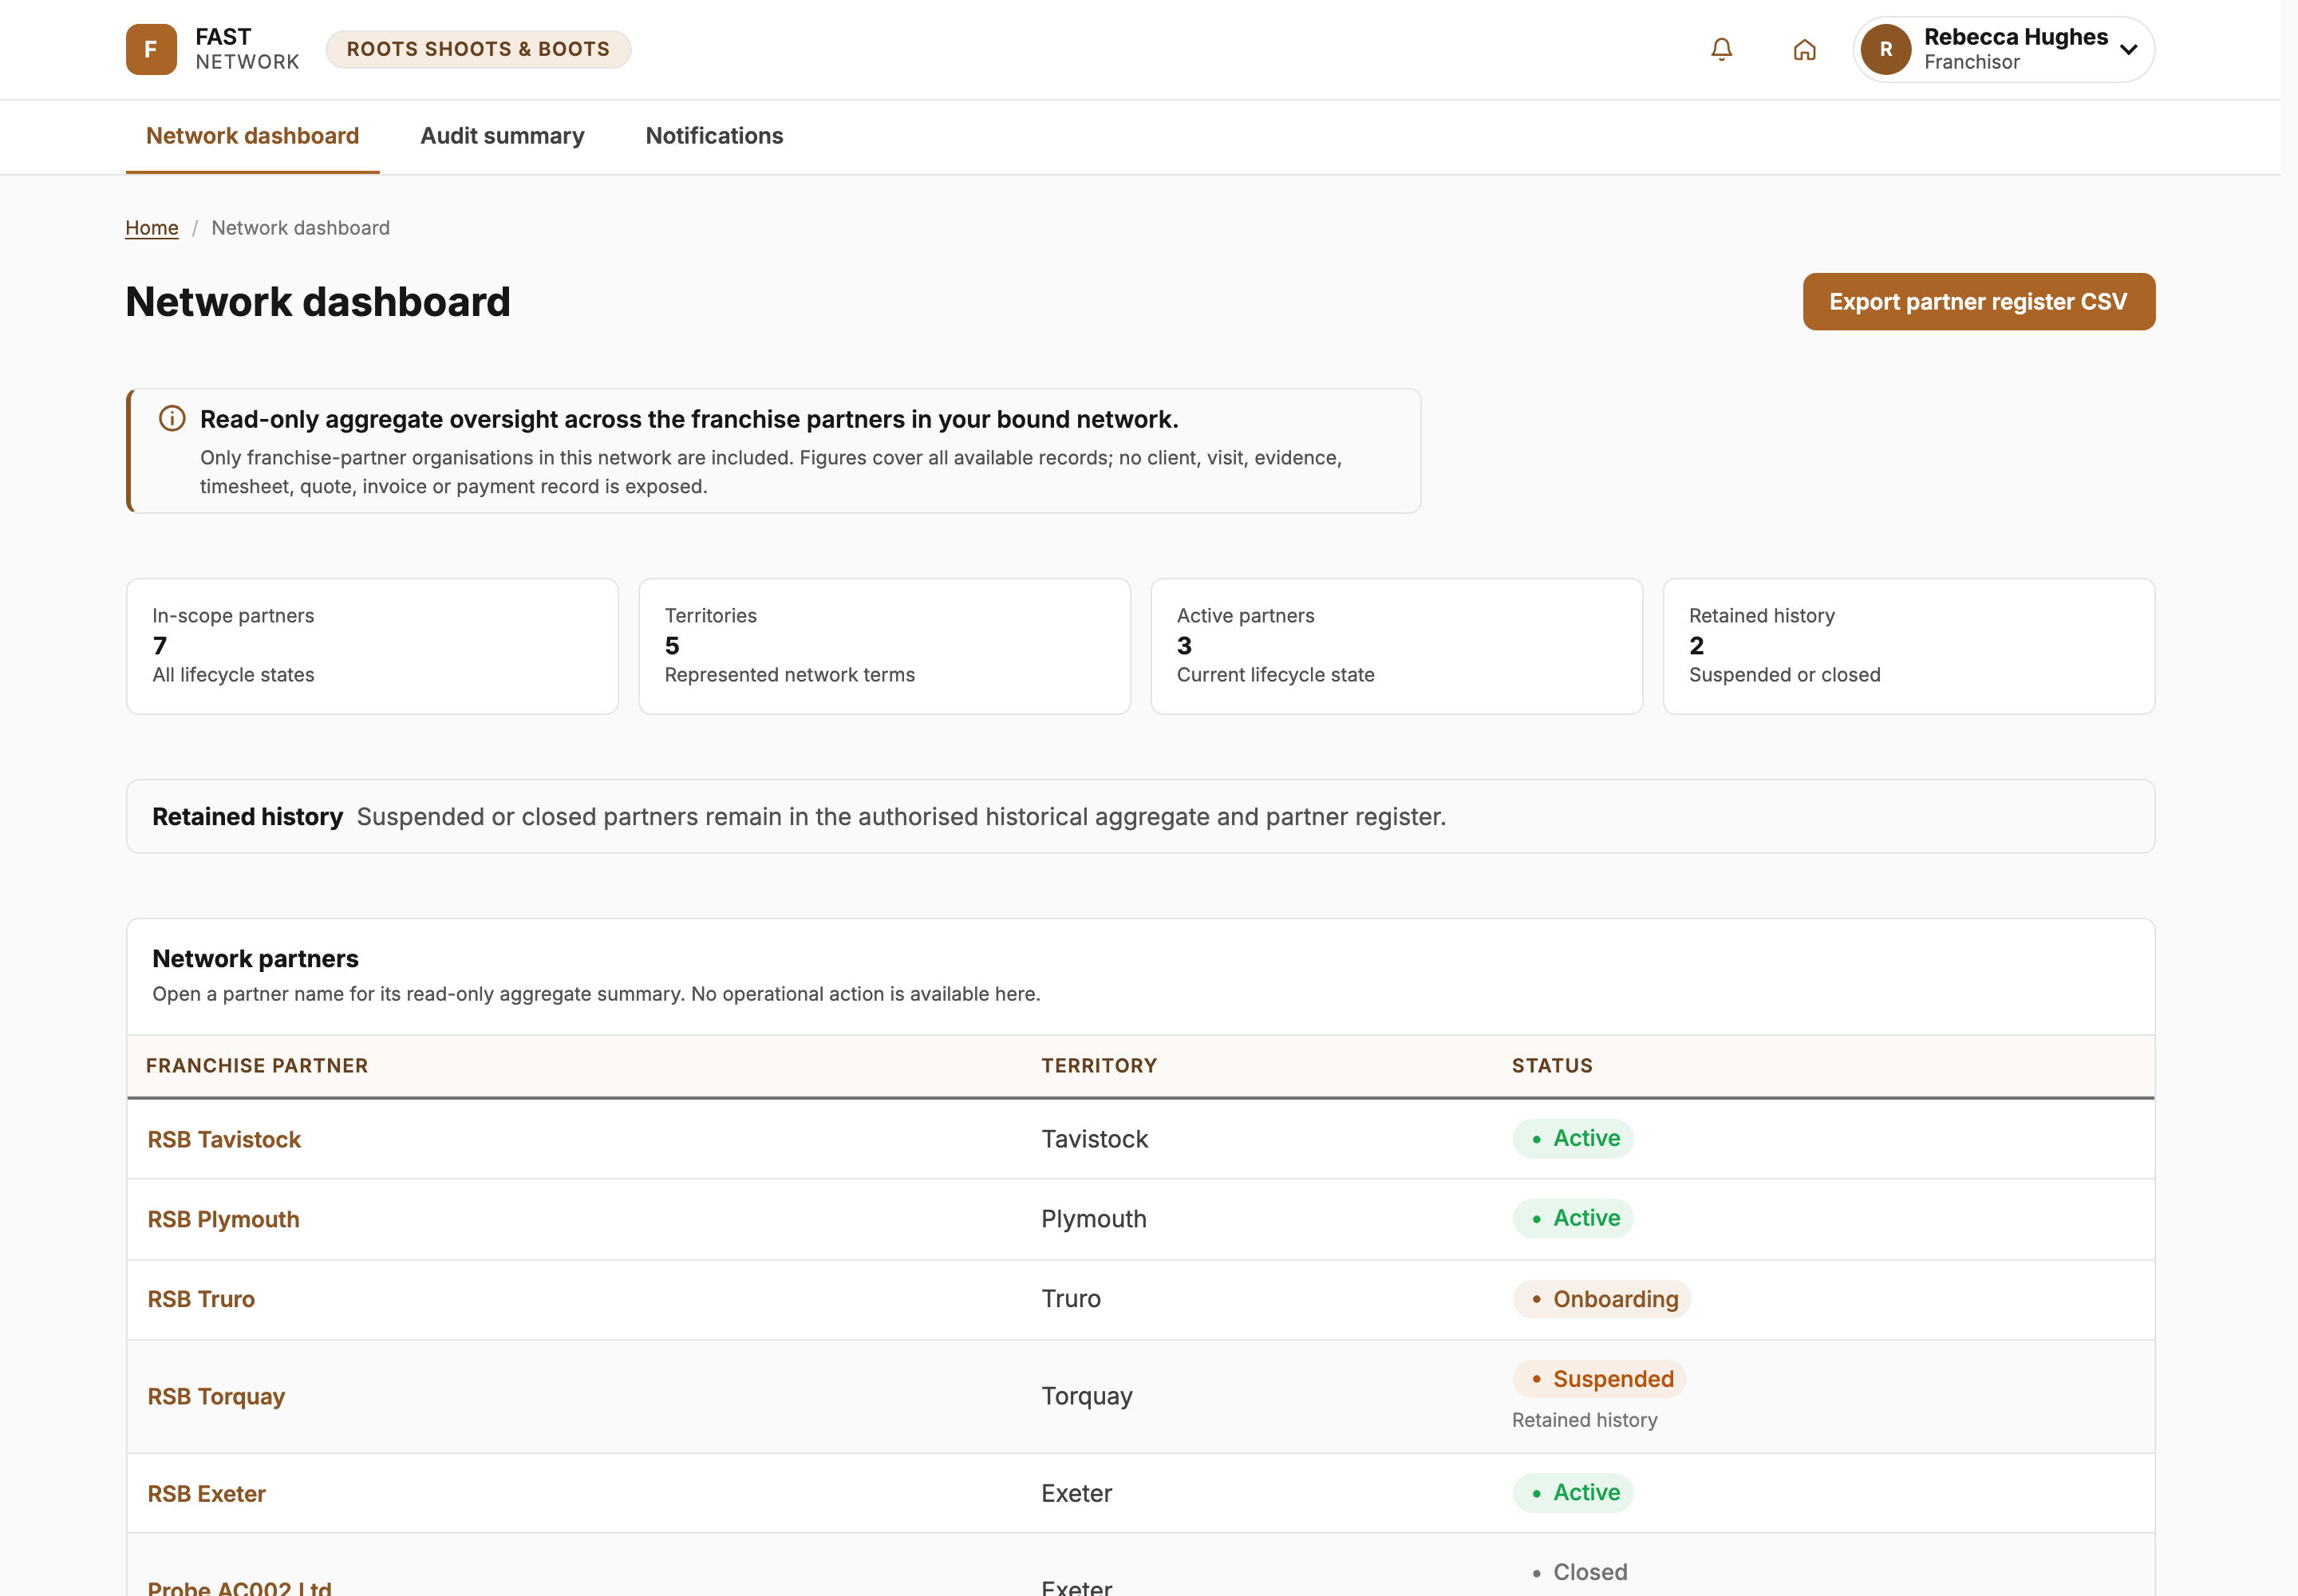This screenshot has height=1596, width=2298.
Task: Click the Network partners heading
Action: pyautogui.click(x=255, y=958)
